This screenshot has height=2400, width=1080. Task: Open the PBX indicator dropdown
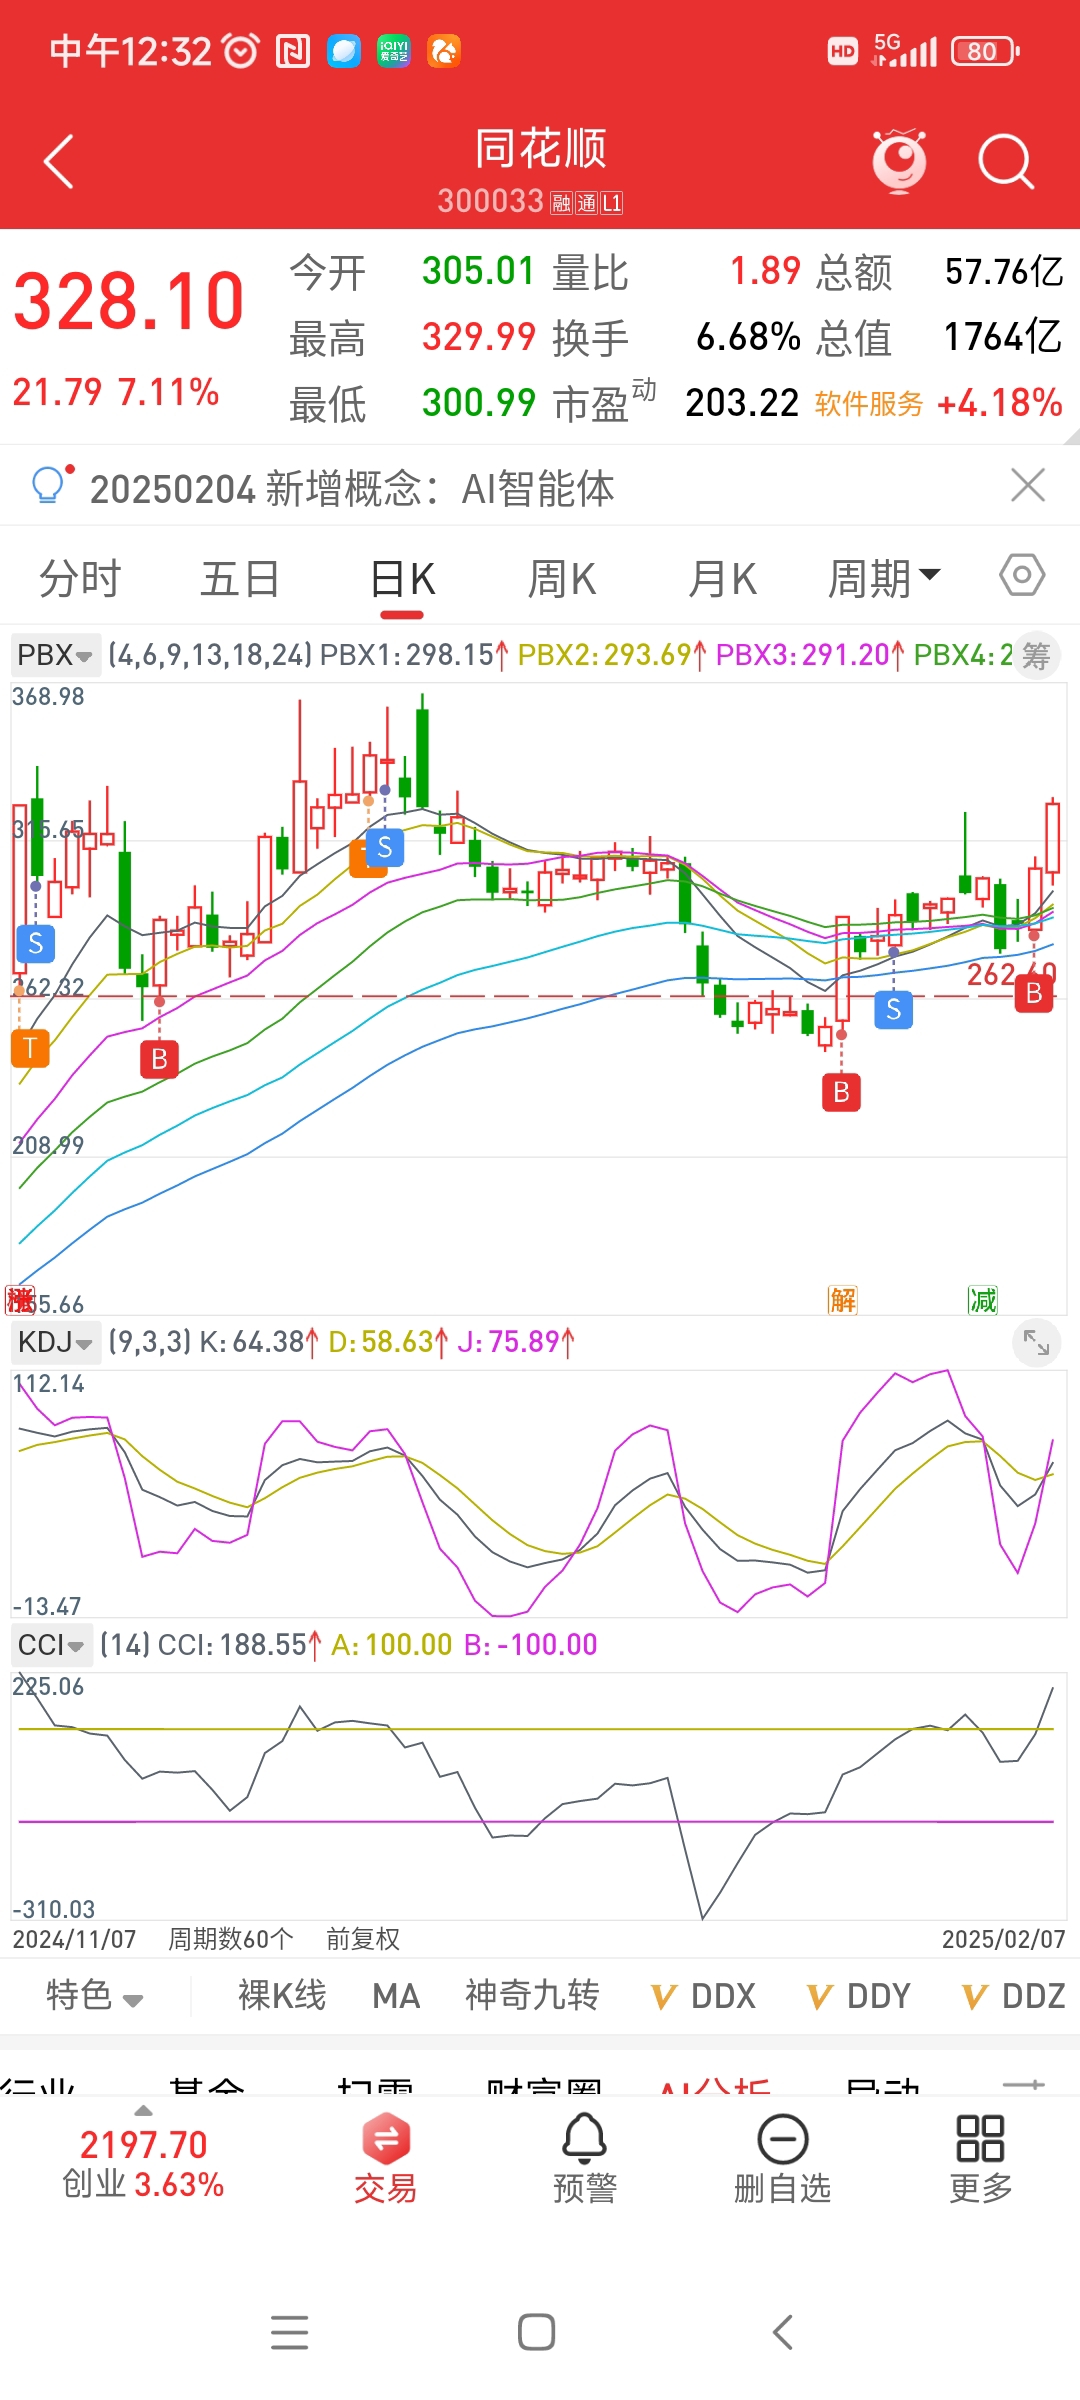[55, 655]
